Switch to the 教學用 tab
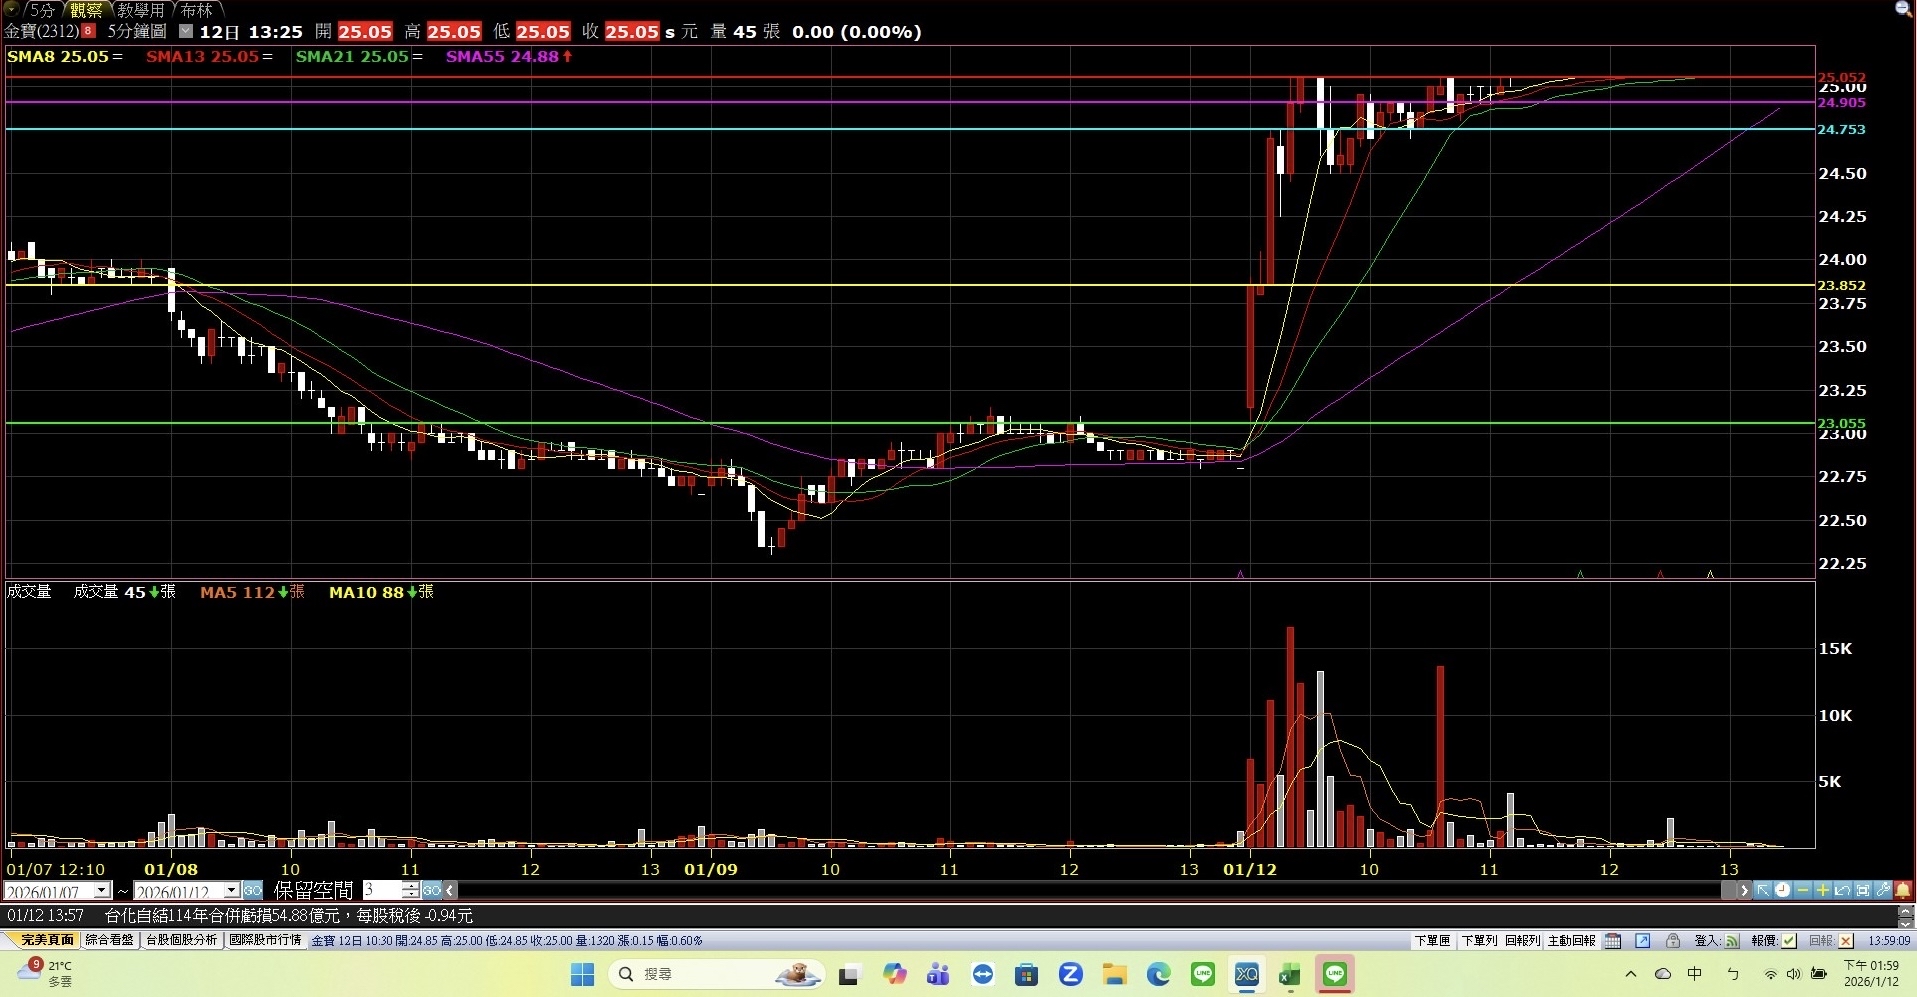 click(140, 10)
